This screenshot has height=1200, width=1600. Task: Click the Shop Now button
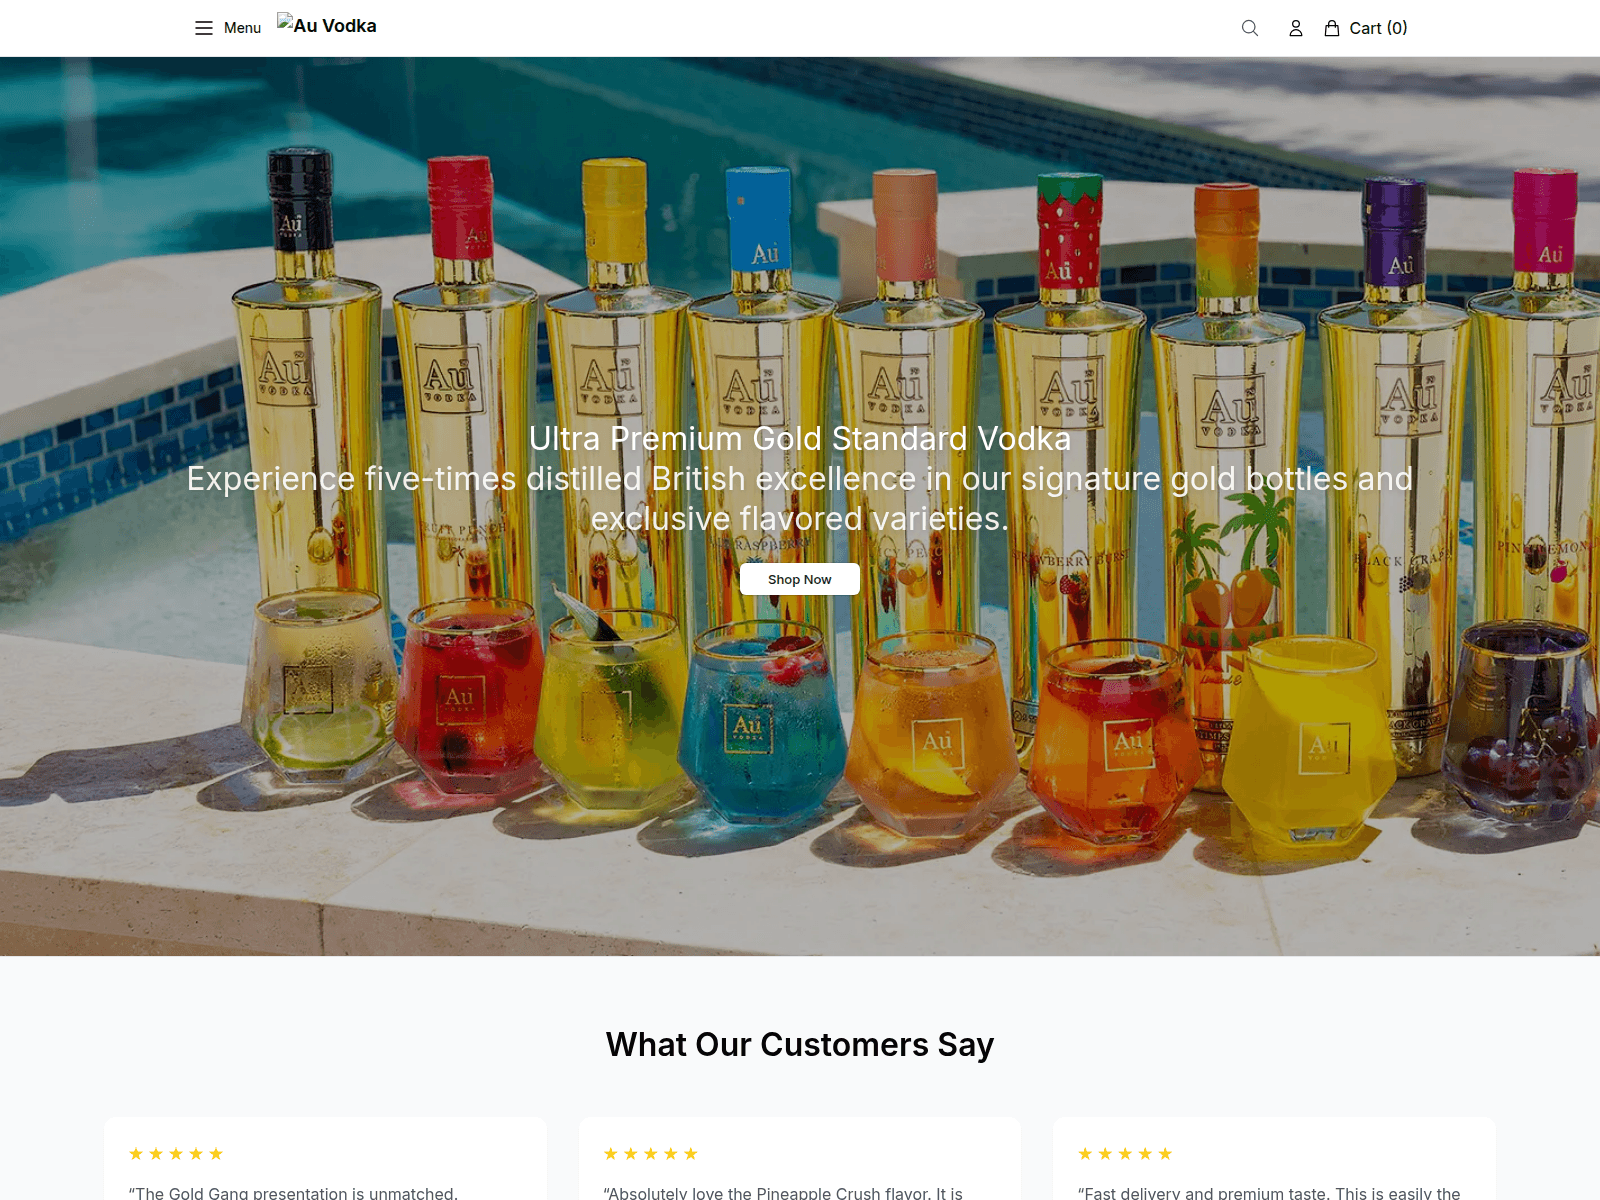800,579
